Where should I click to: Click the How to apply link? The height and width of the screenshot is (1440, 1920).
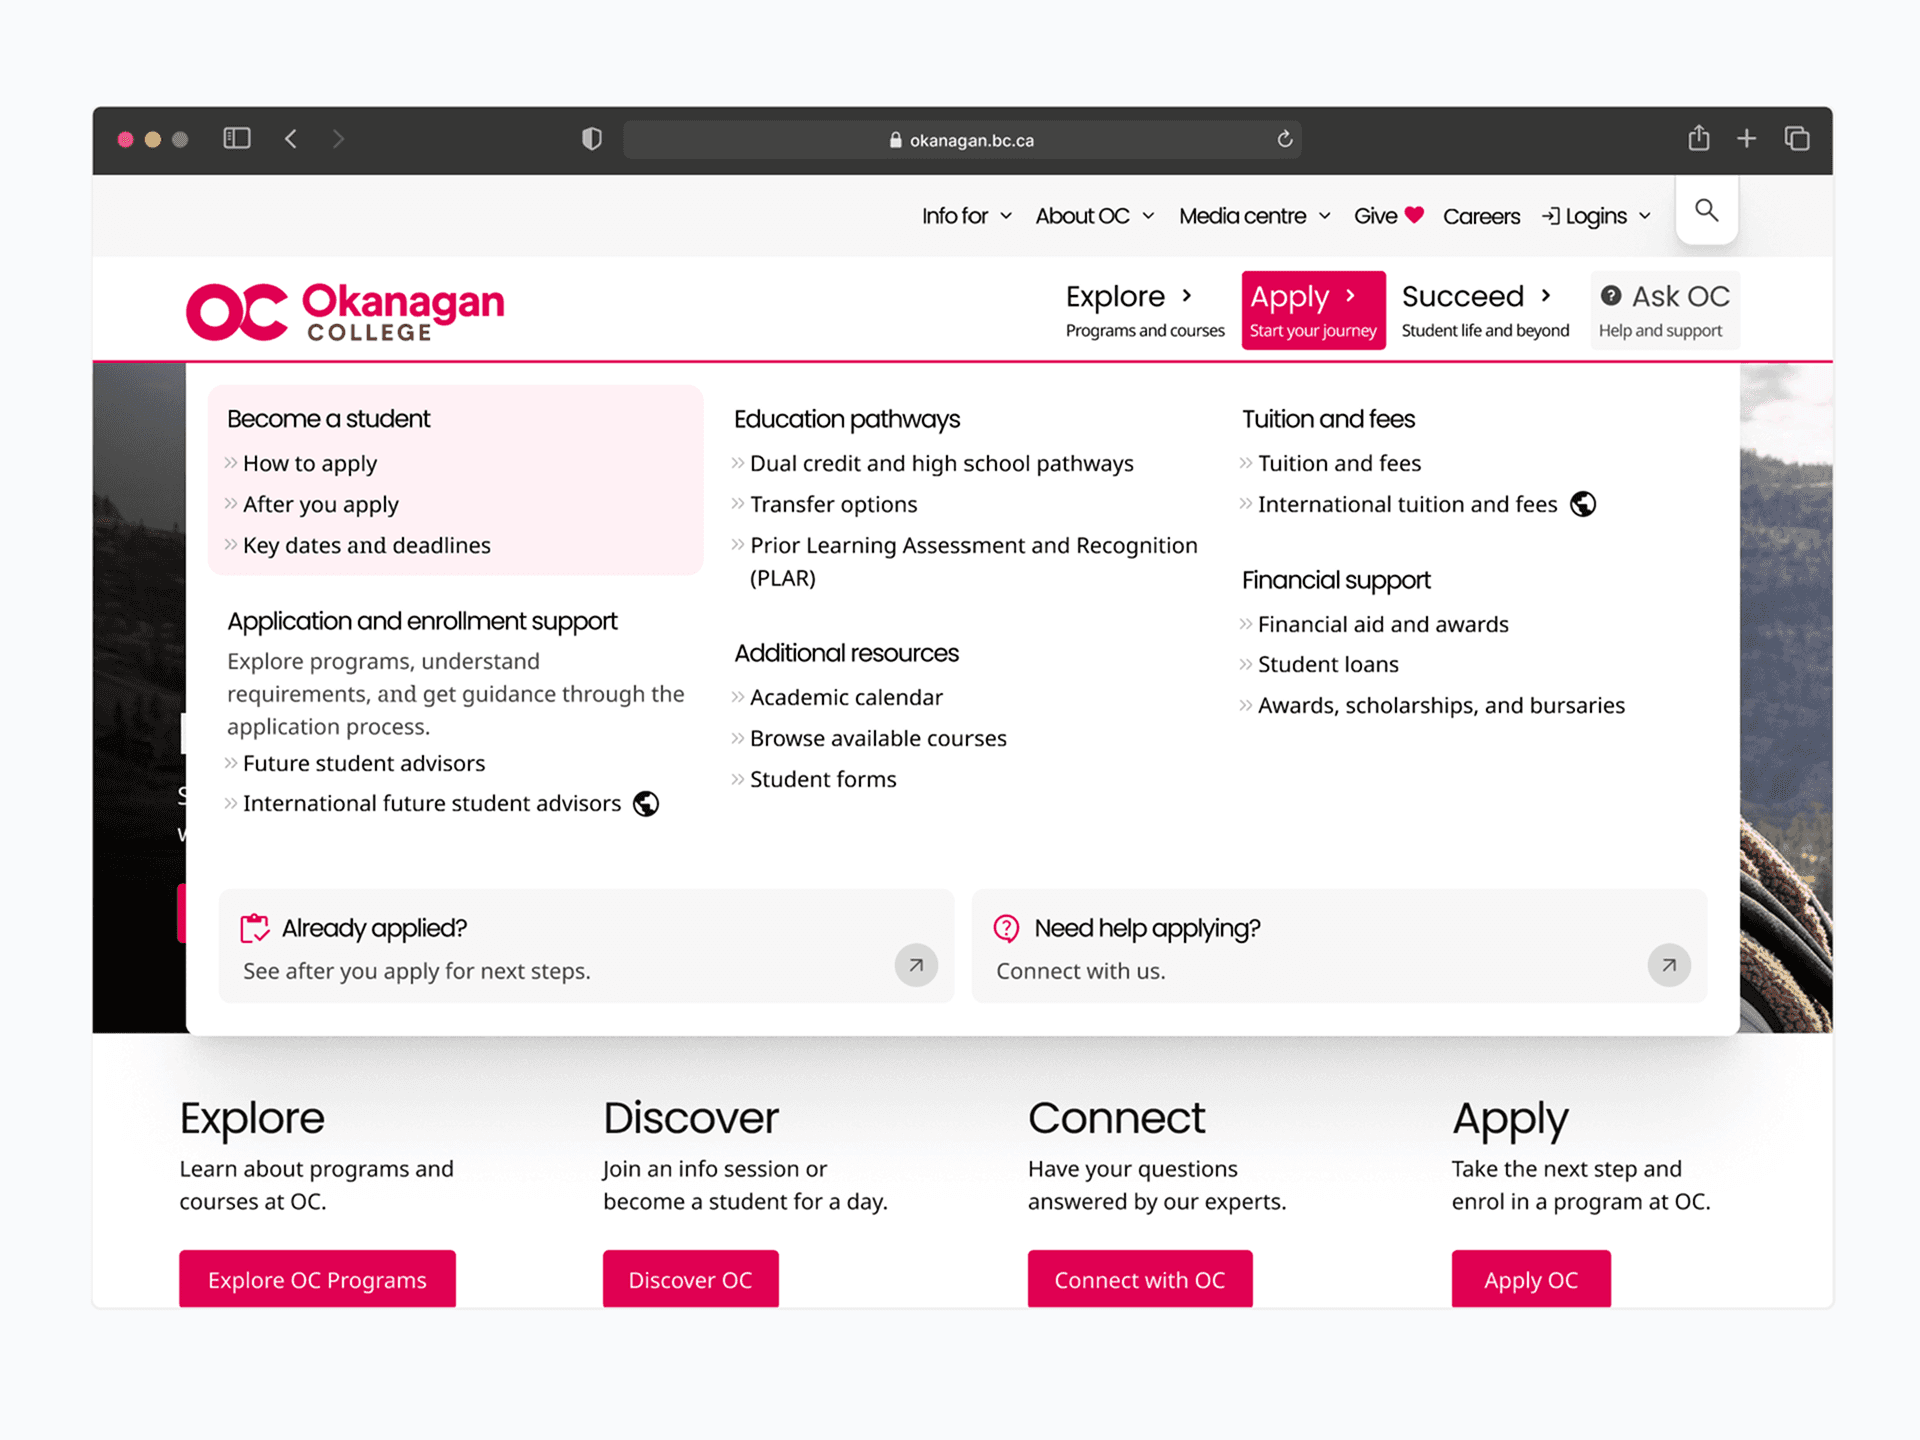[310, 463]
